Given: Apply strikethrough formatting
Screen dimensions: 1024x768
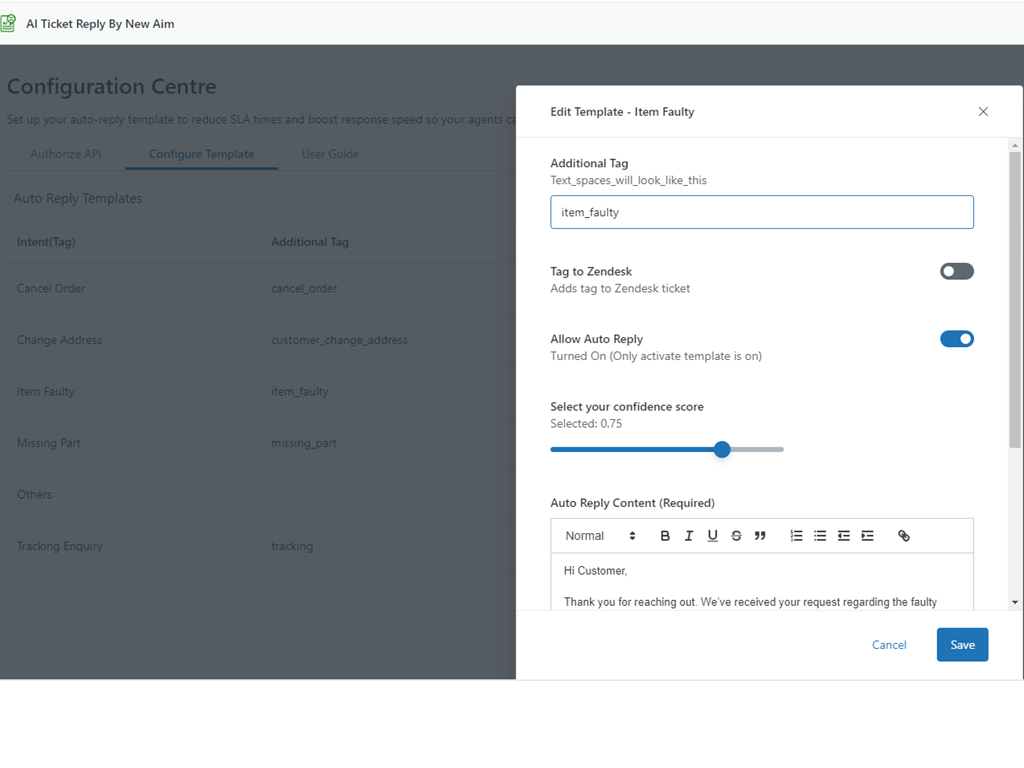Looking at the screenshot, I should pos(737,536).
